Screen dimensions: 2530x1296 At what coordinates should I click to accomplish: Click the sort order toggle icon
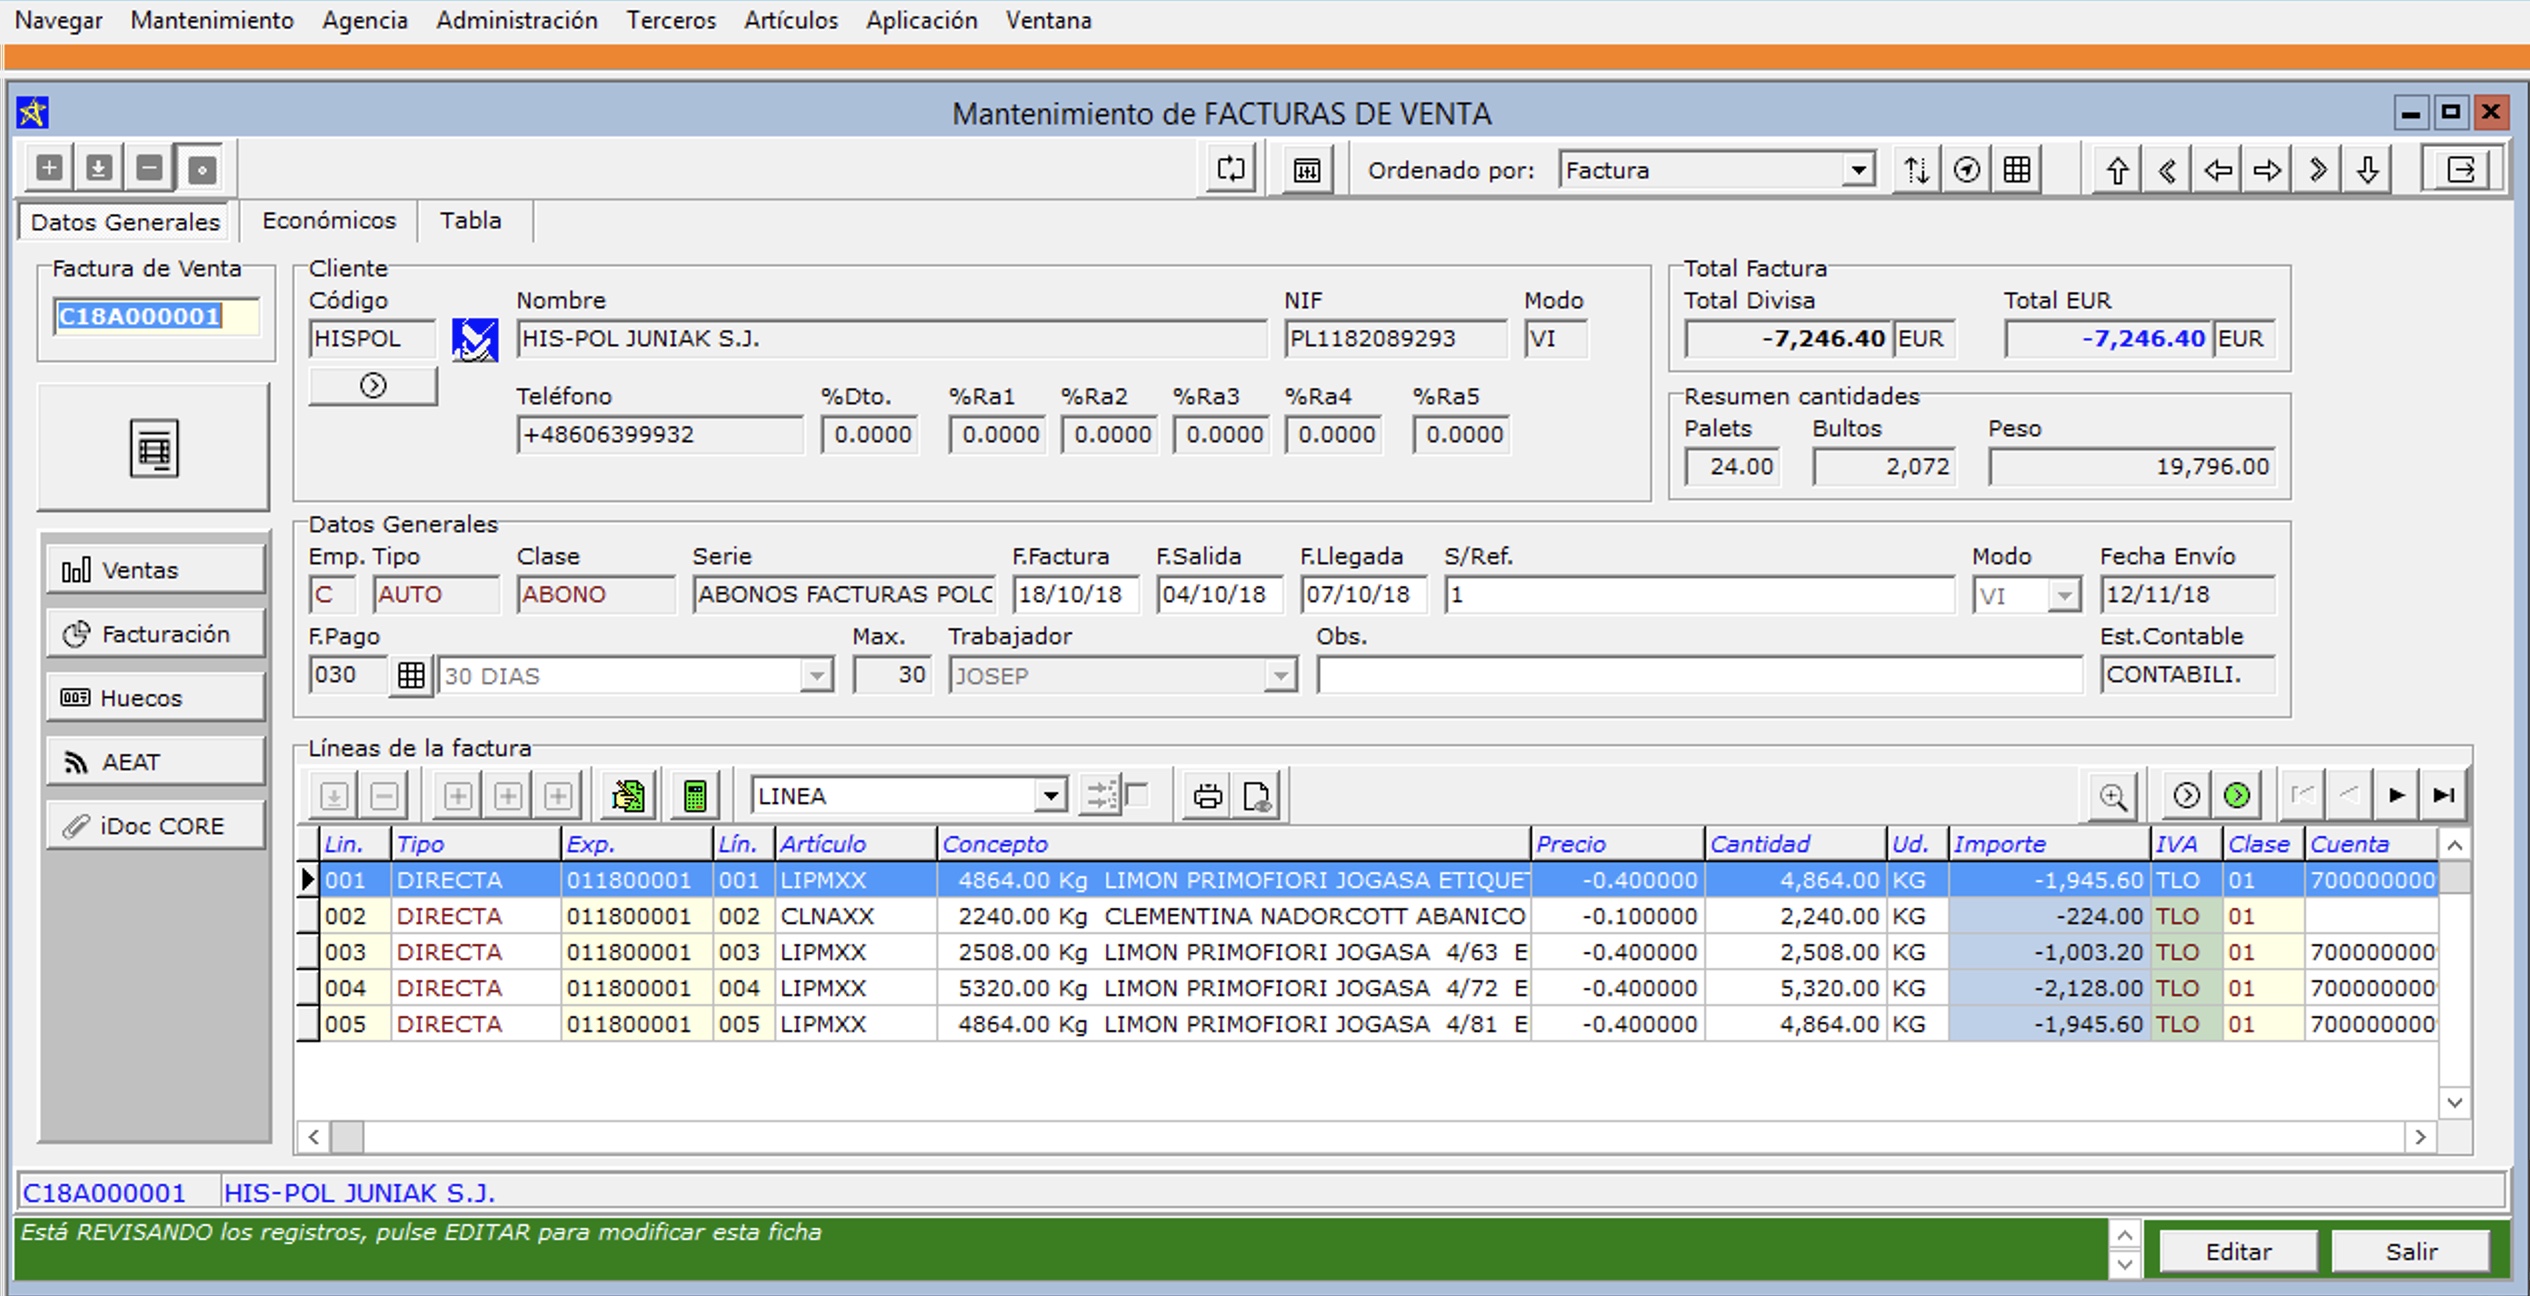pyautogui.click(x=1916, y=170)
